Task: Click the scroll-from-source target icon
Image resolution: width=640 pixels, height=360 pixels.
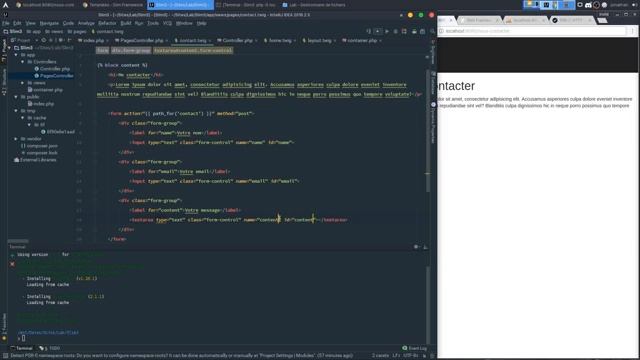Action: click(x=44, y=40)
